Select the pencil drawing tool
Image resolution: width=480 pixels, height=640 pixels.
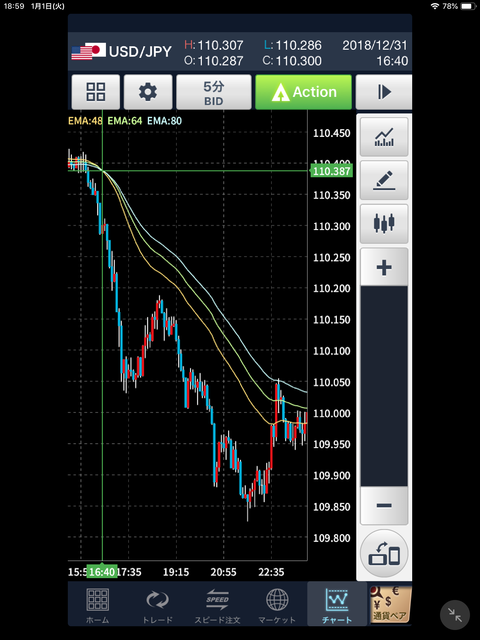(384, 180)
